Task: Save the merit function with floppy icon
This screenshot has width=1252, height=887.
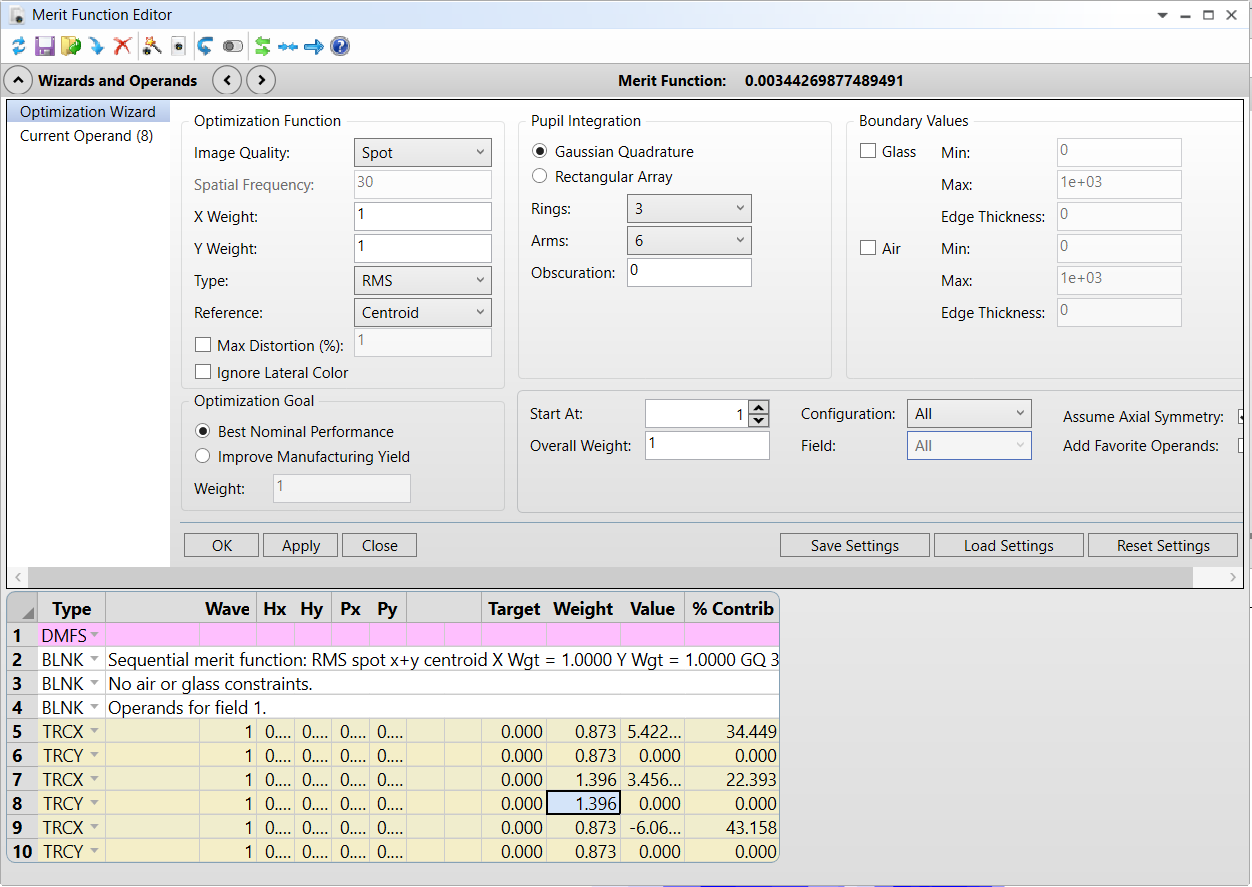Action: [45, 46]
